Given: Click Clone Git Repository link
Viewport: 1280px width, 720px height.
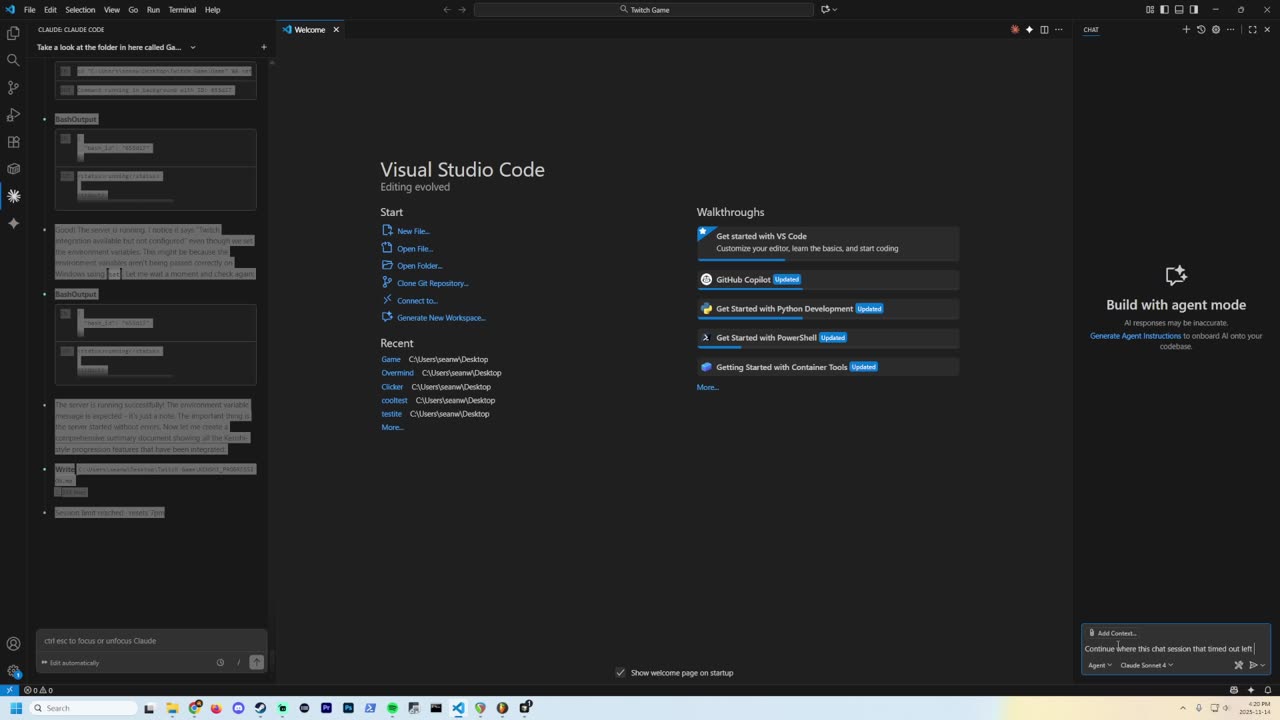Looking at the screenshot, I should click(x=433, y=283).
